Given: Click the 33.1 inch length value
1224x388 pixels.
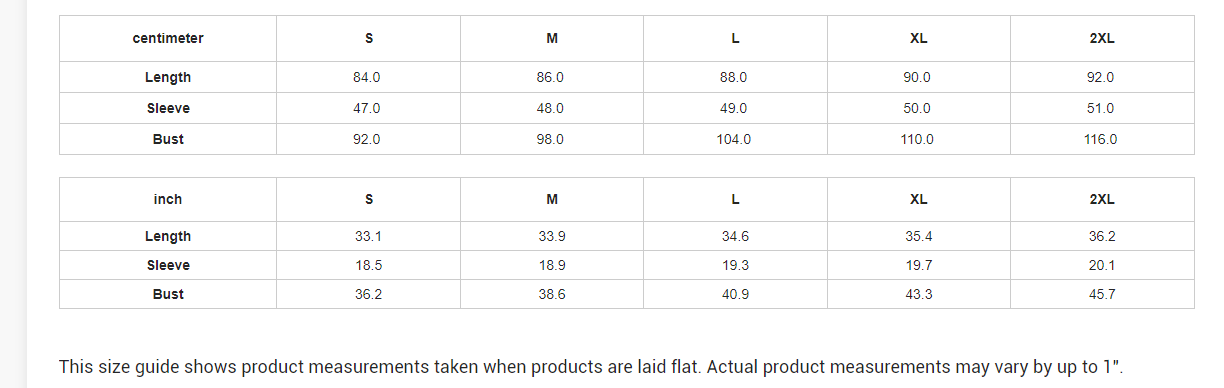Looking at the screenshot, I should tap(368, 236).
